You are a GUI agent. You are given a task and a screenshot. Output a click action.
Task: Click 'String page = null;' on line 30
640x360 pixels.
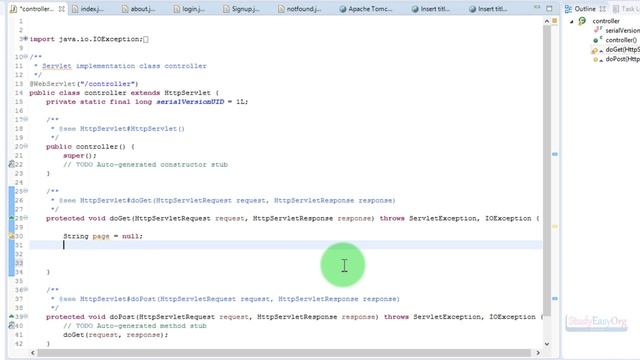[x=103, y=236]
